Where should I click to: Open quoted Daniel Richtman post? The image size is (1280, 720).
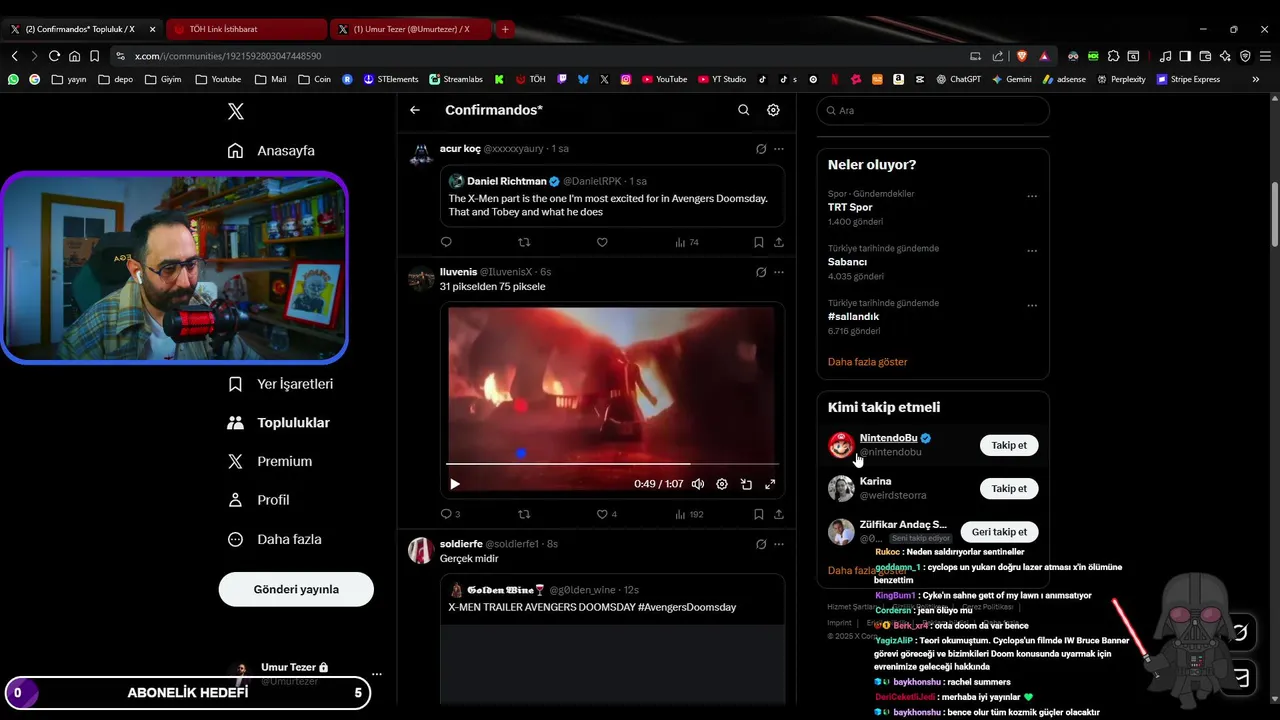pyautogui.click(x=612, y=196)
